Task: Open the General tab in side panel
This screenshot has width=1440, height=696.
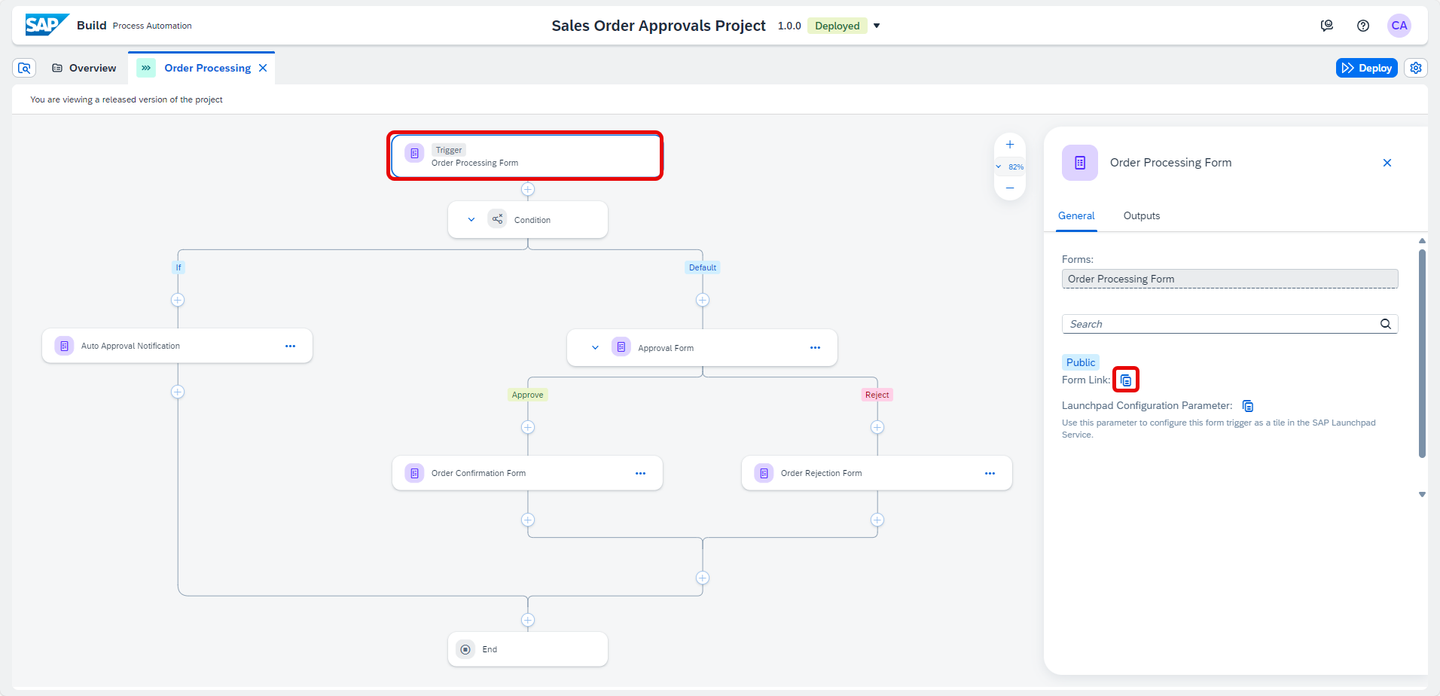Action: 1076,216
